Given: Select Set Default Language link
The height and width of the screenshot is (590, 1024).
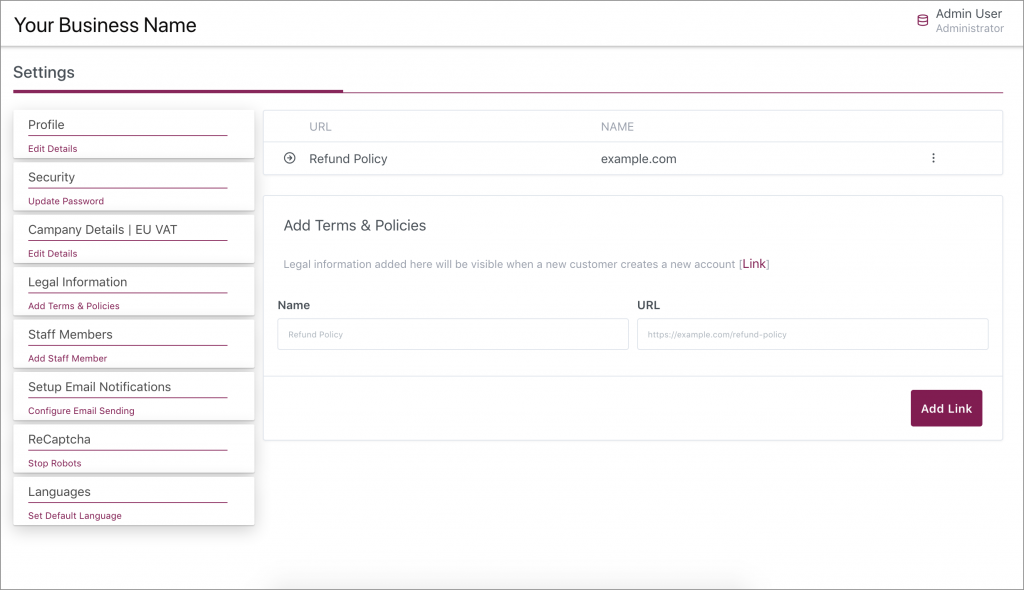Looking at the screenshot, I should [75, 516].
